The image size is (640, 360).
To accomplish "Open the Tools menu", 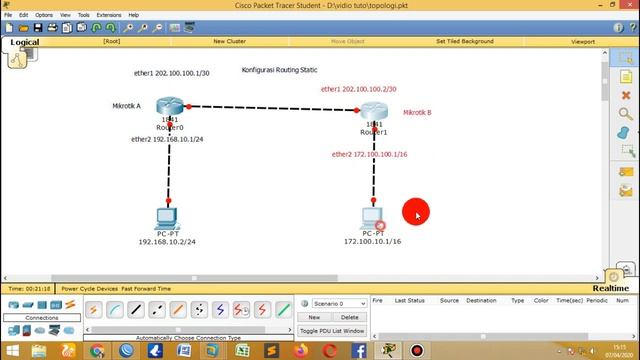I will (84, 15).
